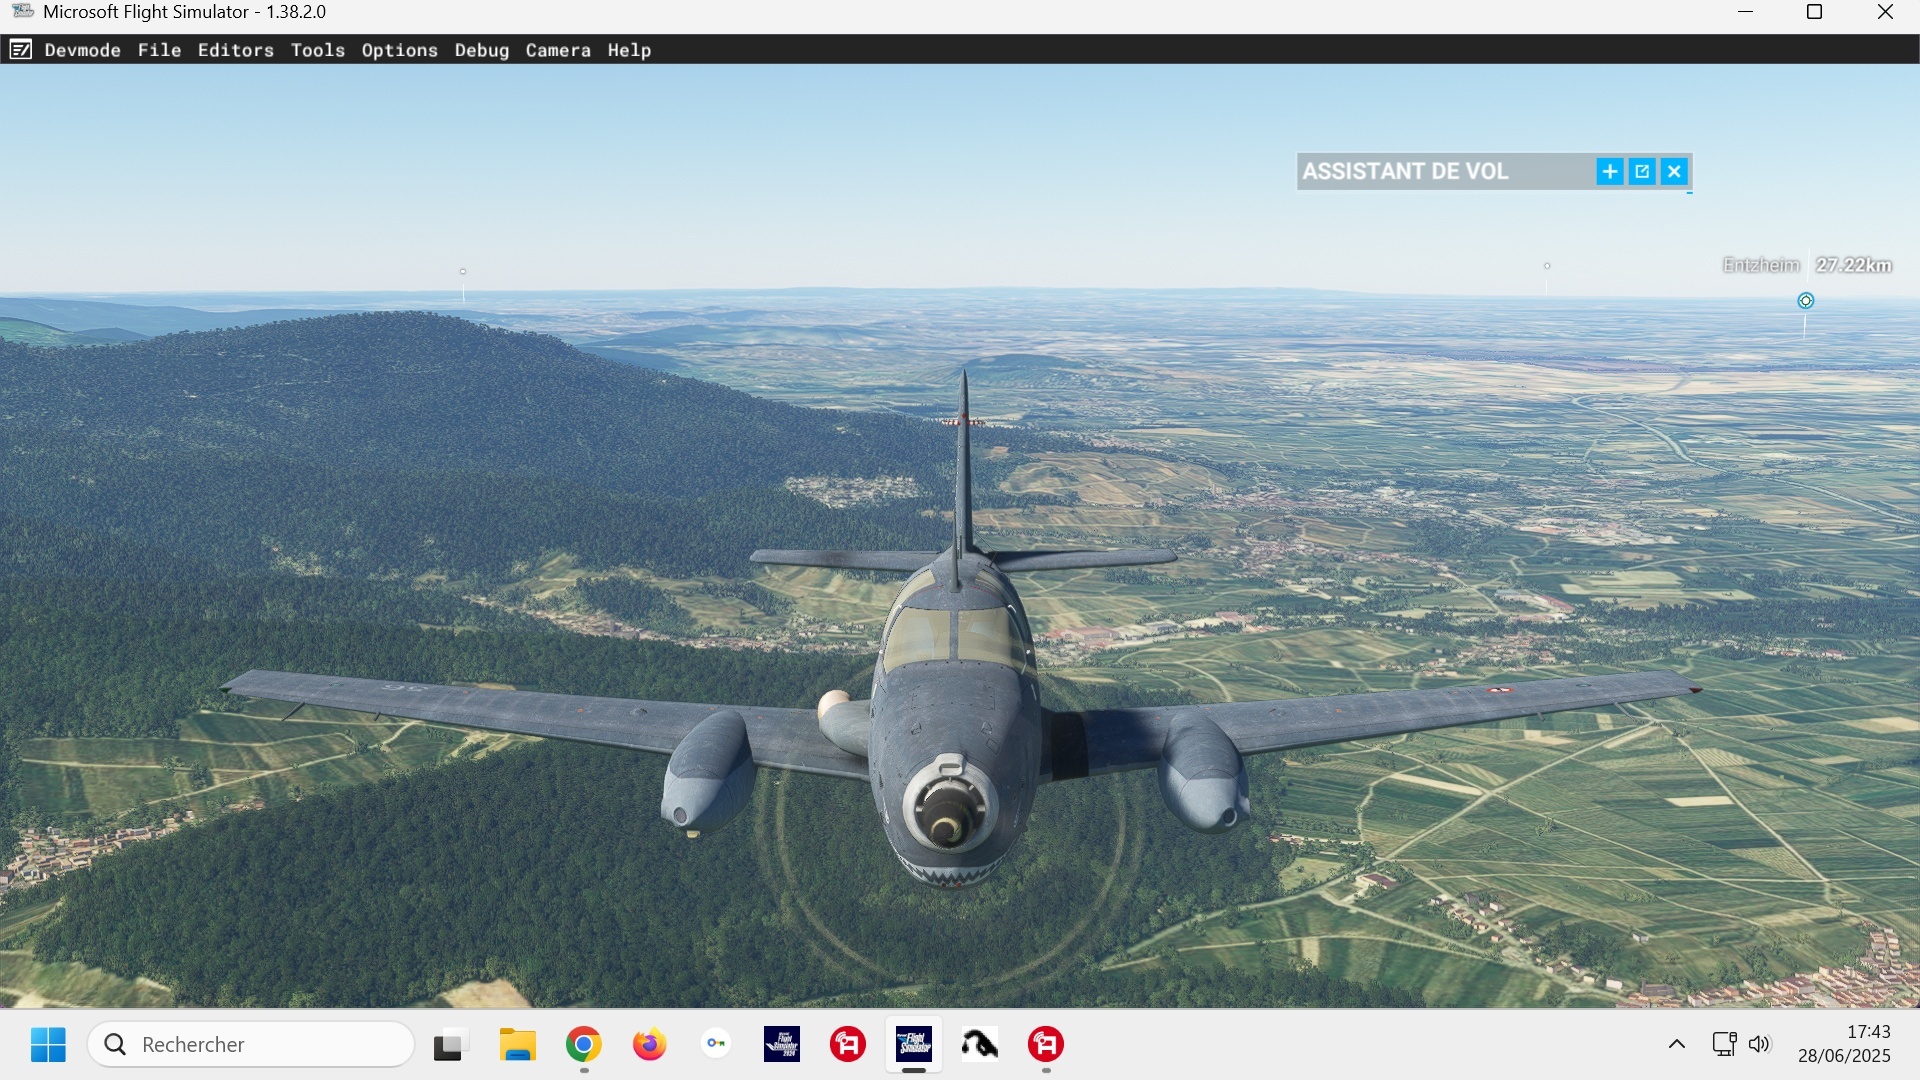Pop out the Assistant de vol window
This screenshot has height=1080, width=1920.
coord(1642,172)
